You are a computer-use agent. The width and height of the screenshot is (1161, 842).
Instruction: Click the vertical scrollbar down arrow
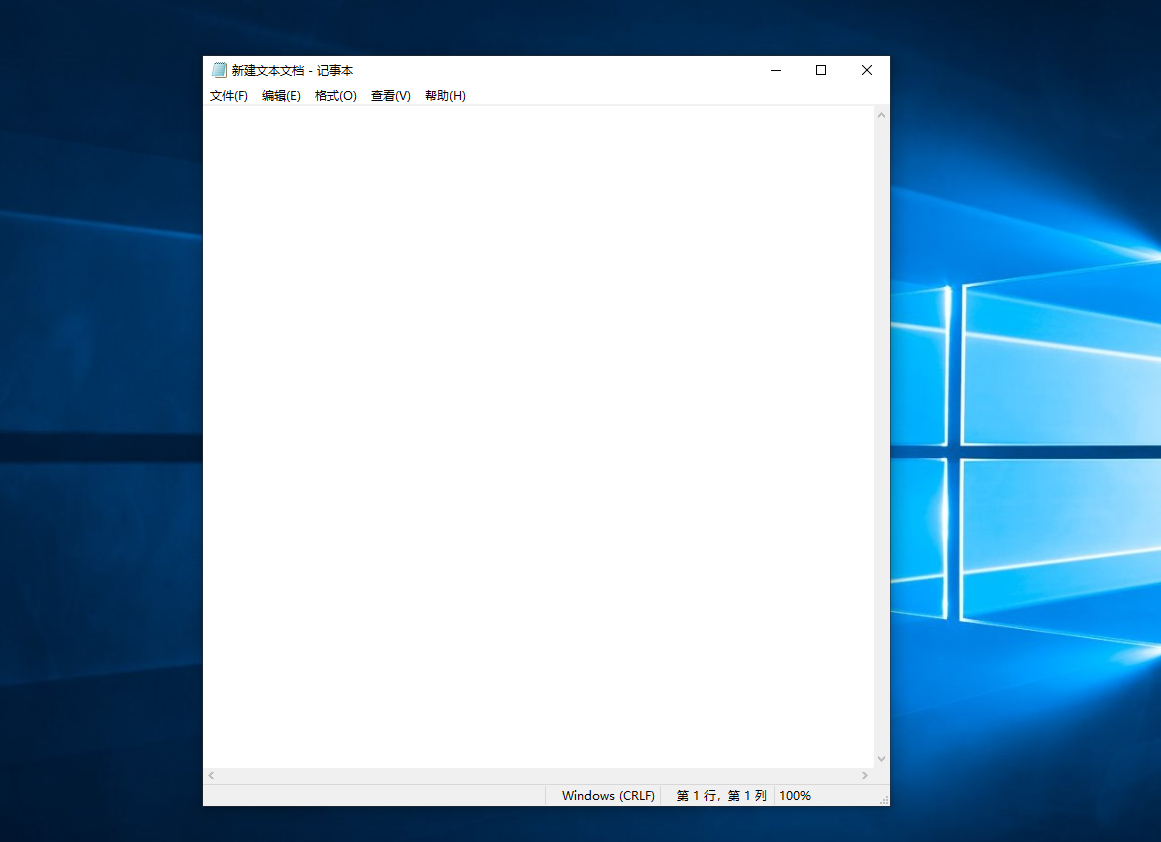(x=881, y=759)
